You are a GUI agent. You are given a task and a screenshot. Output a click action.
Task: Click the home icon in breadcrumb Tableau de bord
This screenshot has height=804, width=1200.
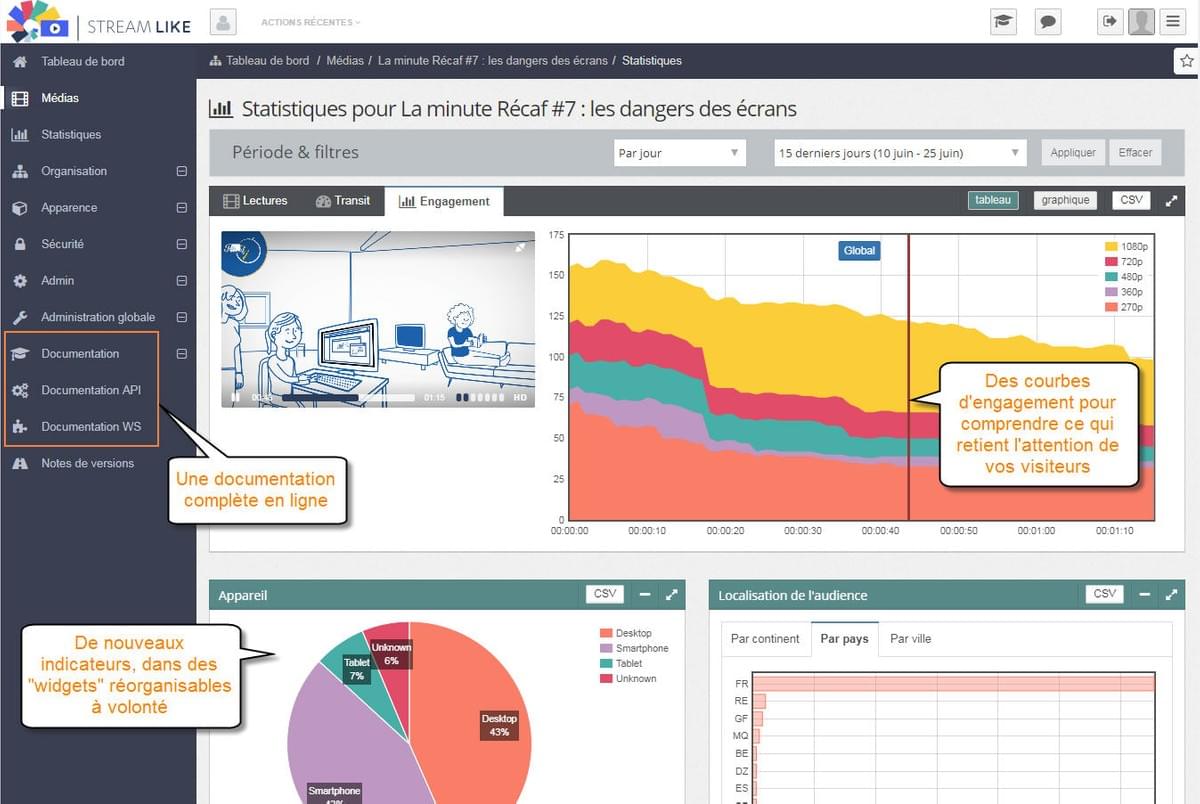click(215, 61)
